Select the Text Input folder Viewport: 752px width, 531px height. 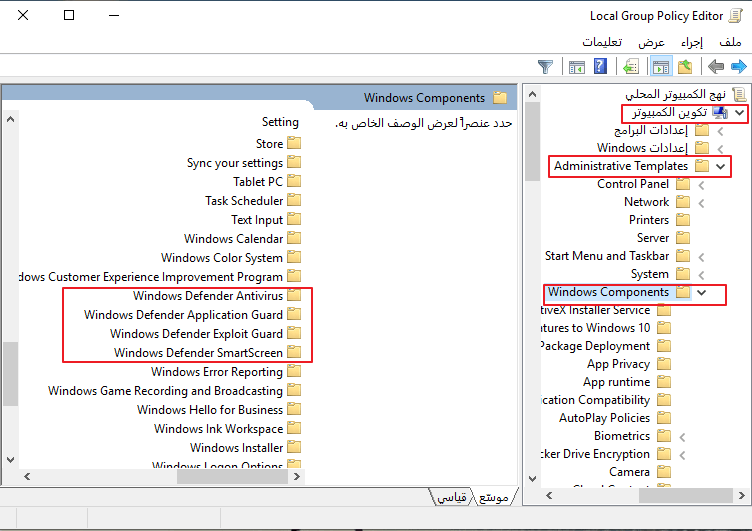click(266, 220)
